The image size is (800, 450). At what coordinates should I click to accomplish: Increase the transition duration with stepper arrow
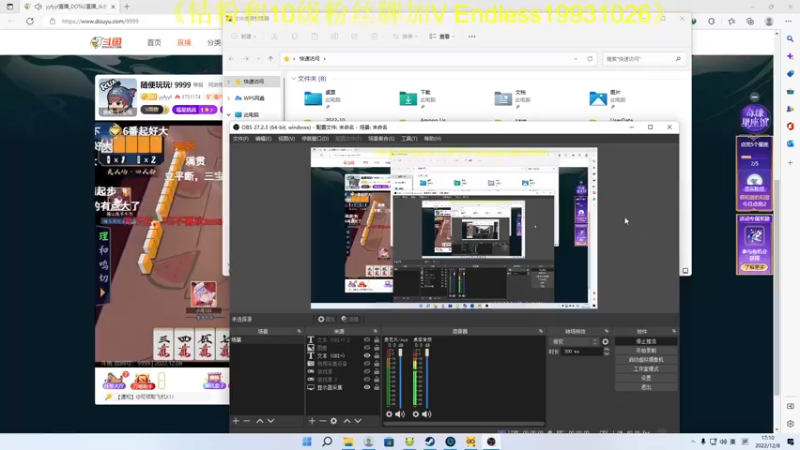(x=606, y=349)
